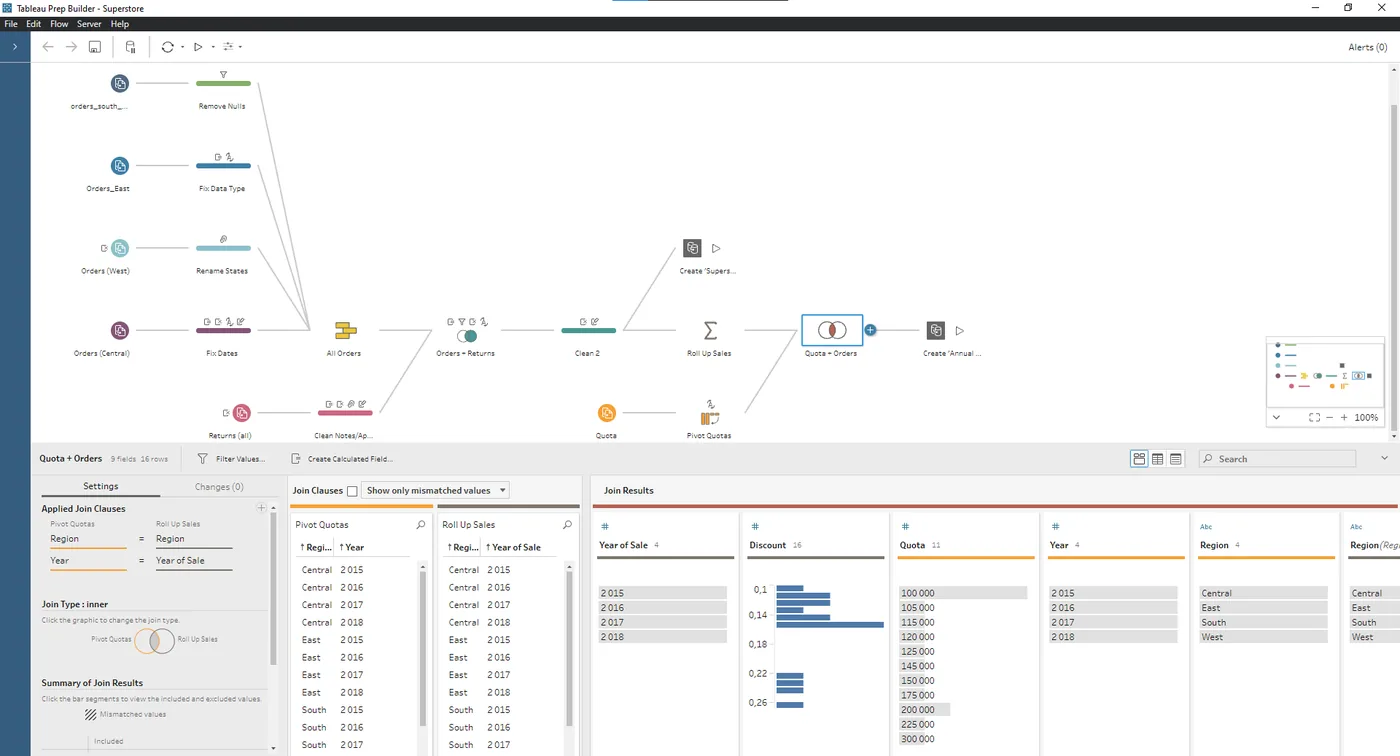1400x756 pixels.
Task: Switch to data grid view
Action: 1158,459
